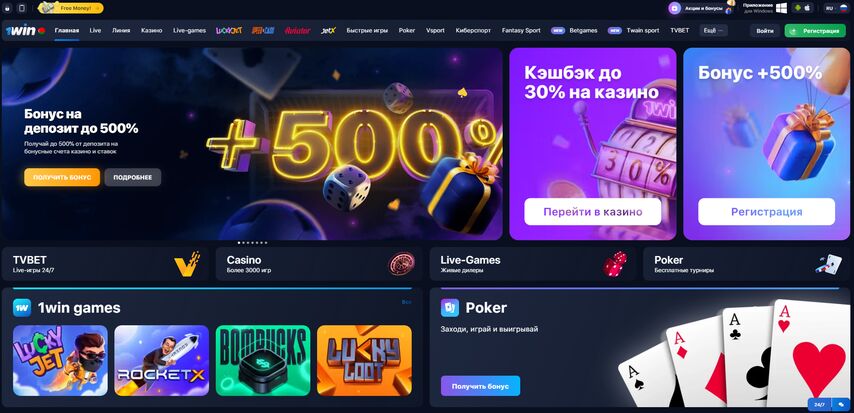Open the Акции и бонусы promo icon
This screenshot has height=413, width=854.
coord(675,8)
